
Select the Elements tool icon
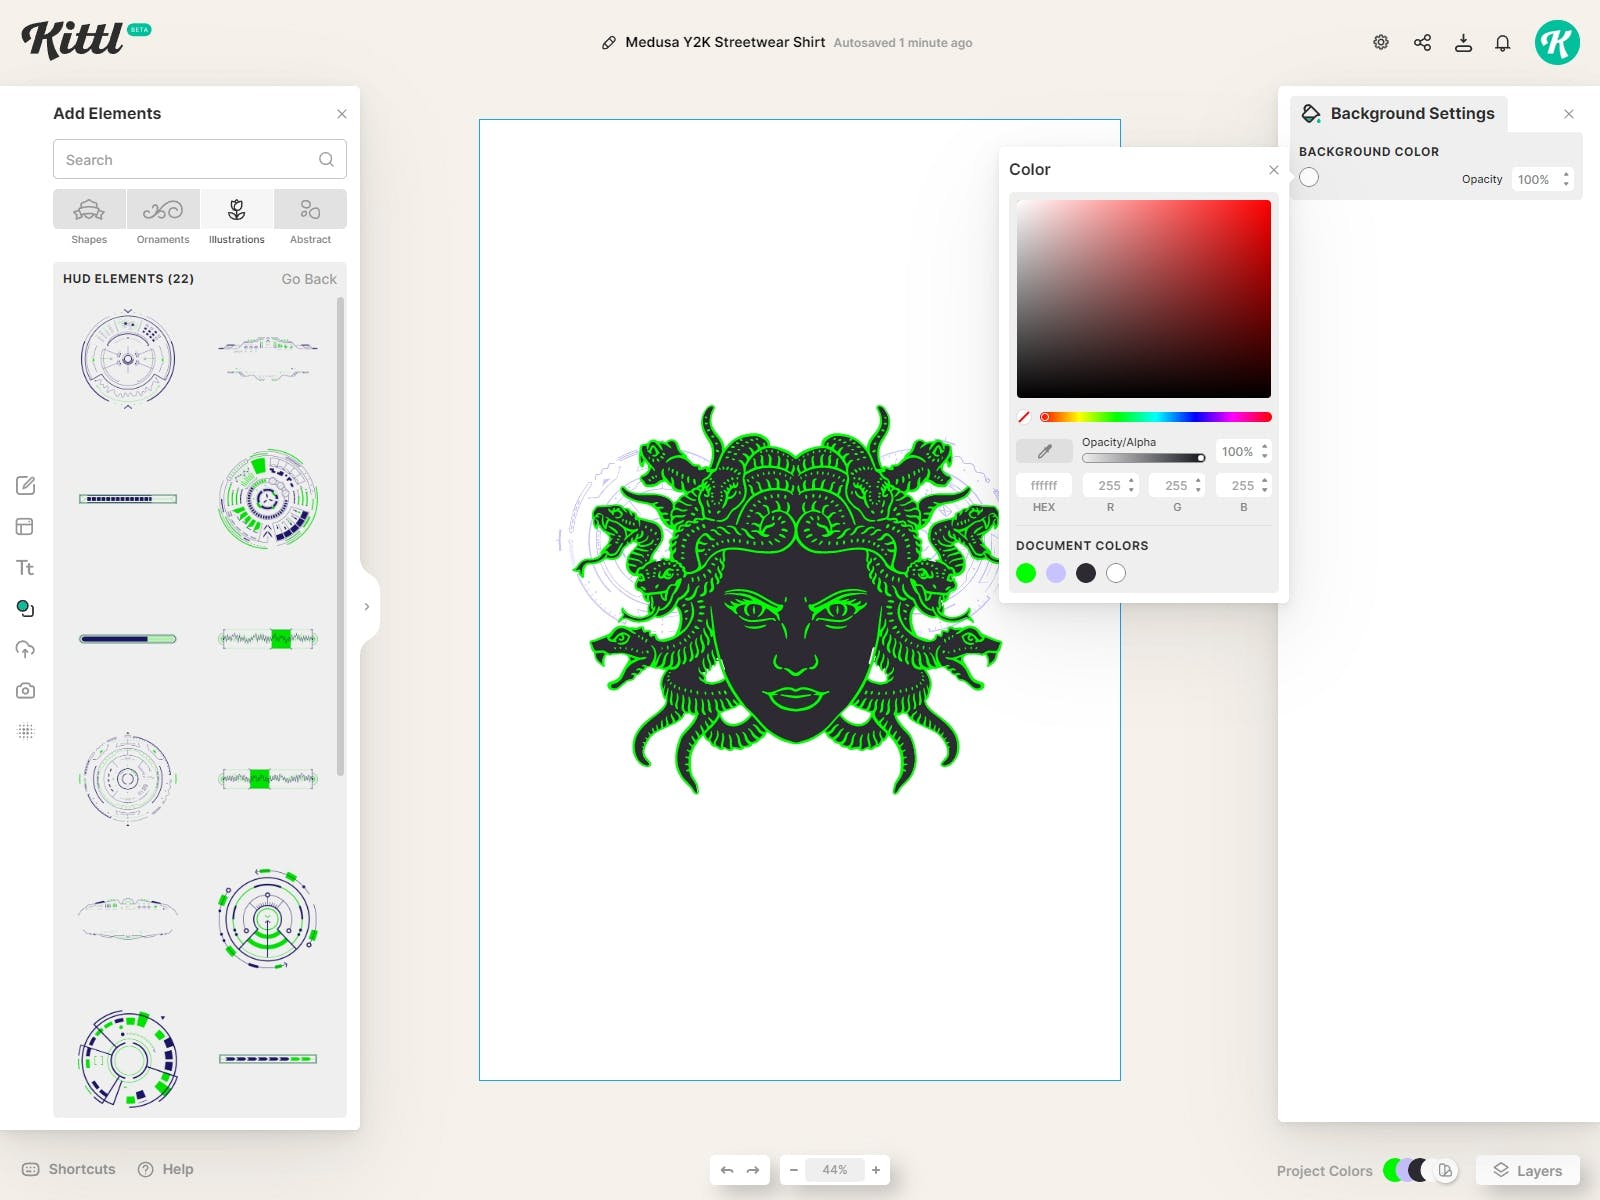[26, 608]
